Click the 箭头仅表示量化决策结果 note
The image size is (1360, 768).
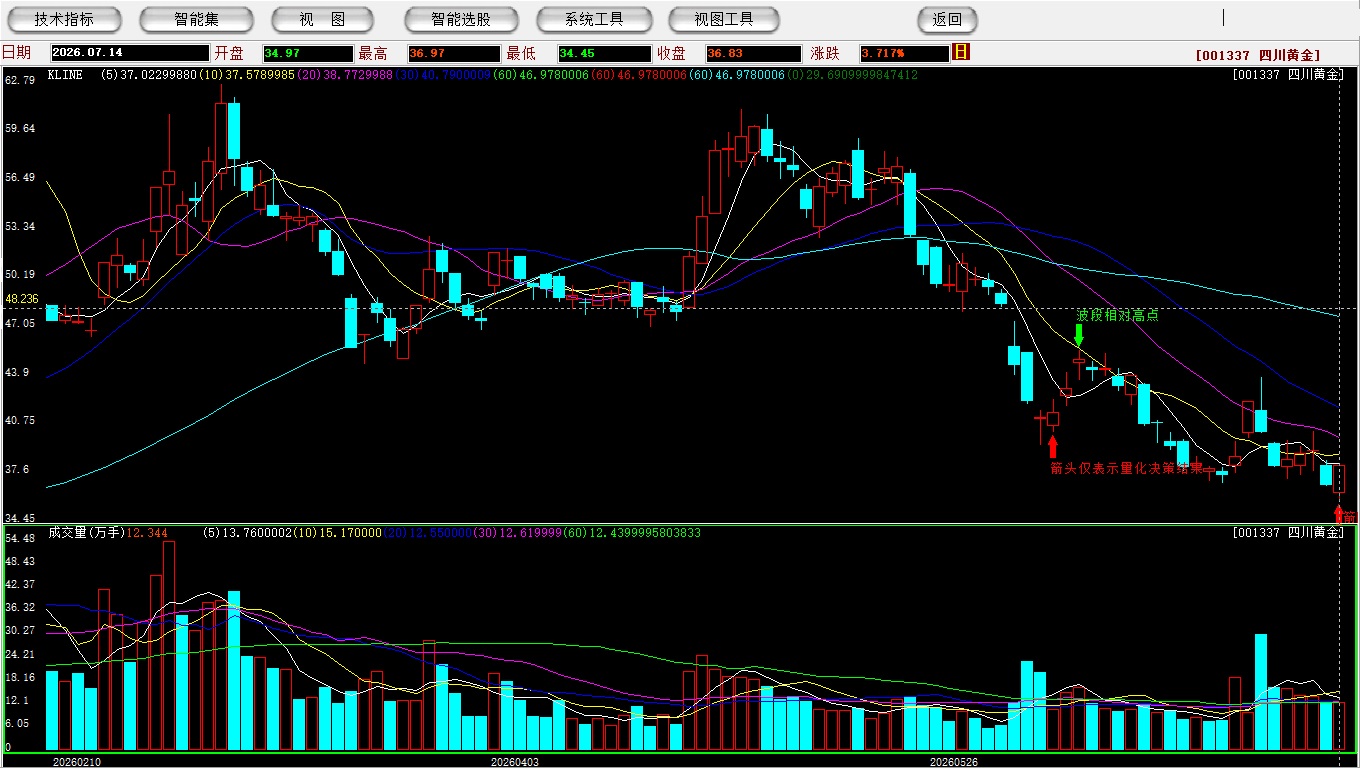1126,468
